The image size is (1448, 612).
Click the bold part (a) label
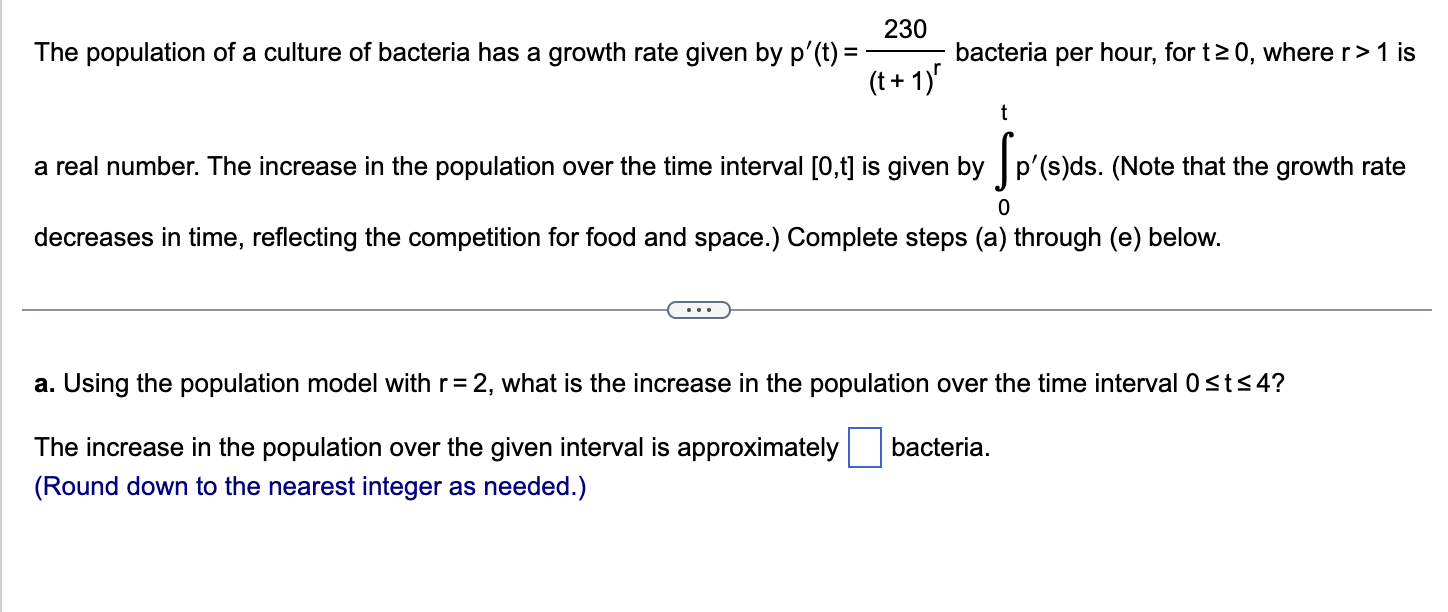42,383
